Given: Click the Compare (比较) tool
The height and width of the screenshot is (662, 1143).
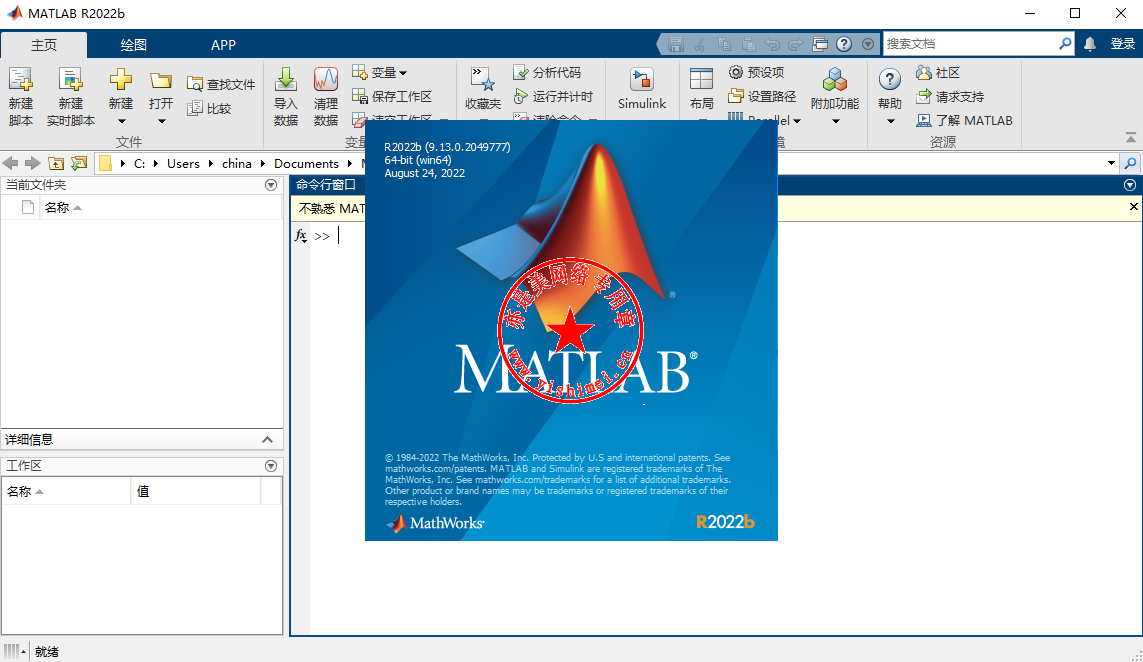Looking at the screenshot, I should coord(209,109).
